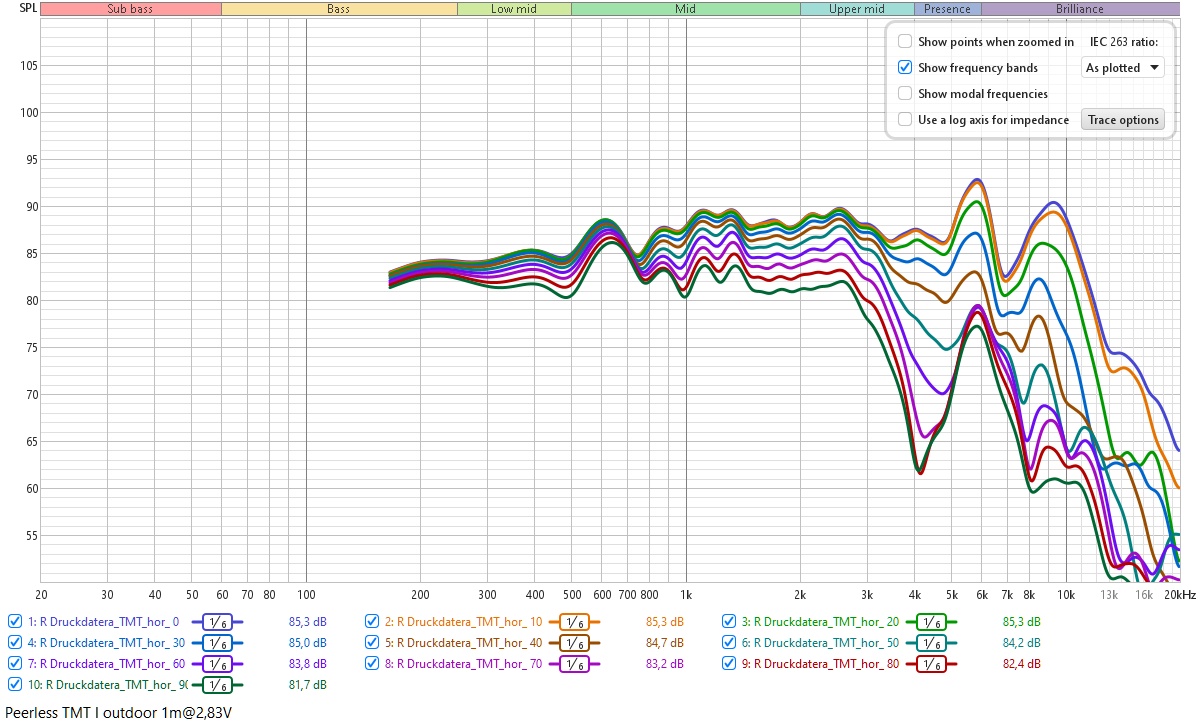1200x727 pixels.
Task: Uncheck Show frequency bands option
Action: coord(905,68)
